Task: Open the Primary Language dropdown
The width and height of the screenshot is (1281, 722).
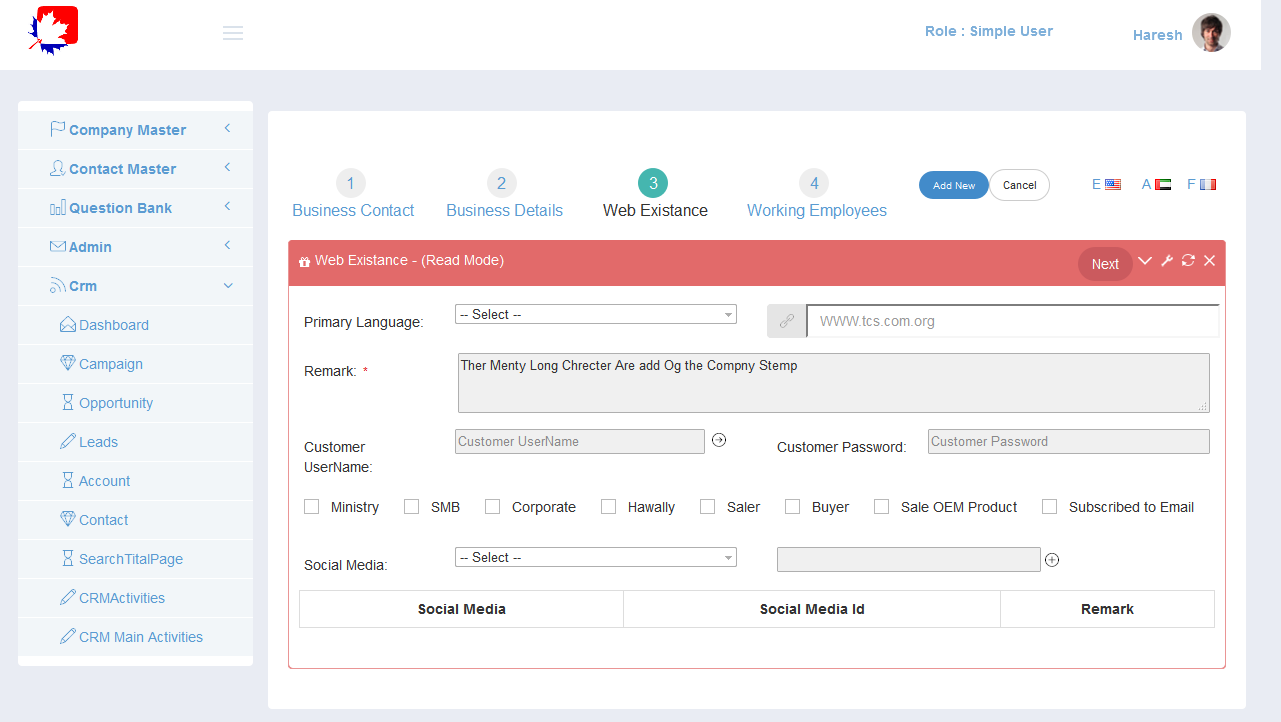Action: [595, 314]
